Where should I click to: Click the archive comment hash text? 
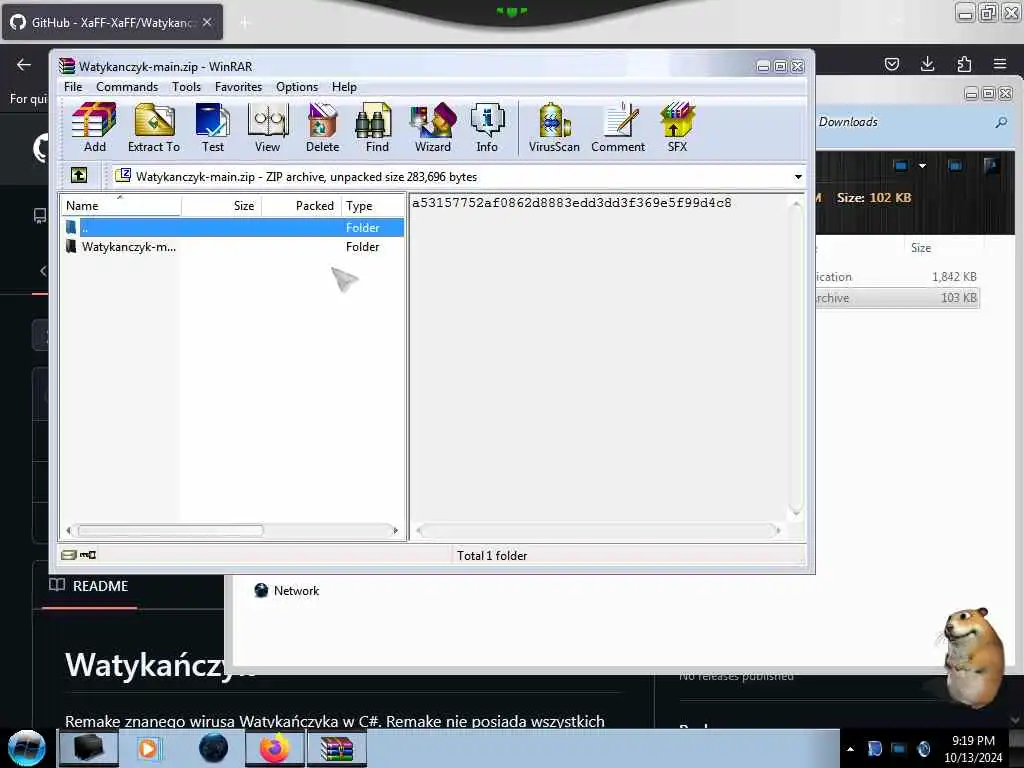(x=571, y=202)
